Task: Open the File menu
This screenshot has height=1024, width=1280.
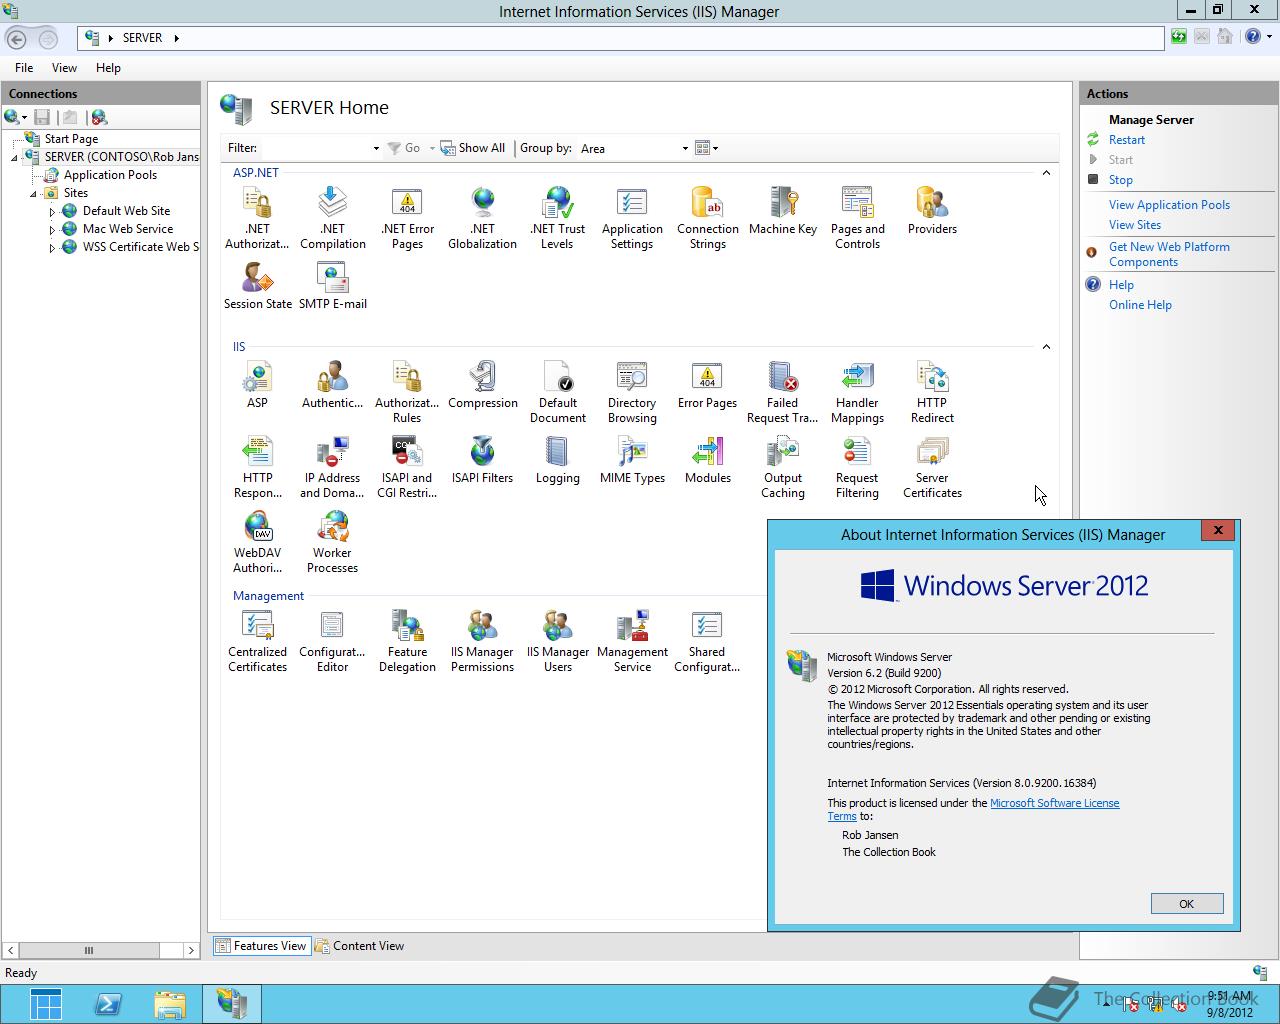Action: pos(24,68)
